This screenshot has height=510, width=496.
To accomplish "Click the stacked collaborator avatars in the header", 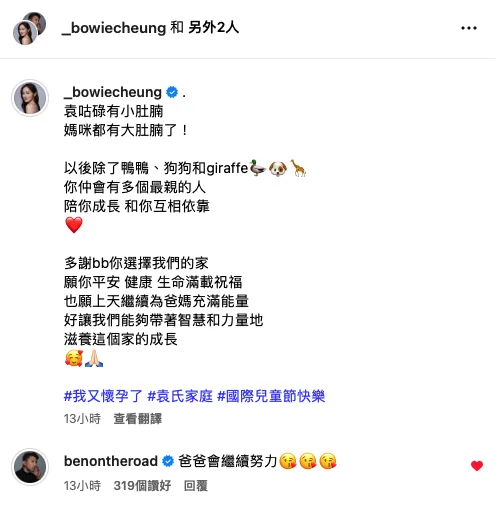I will 29,28.
